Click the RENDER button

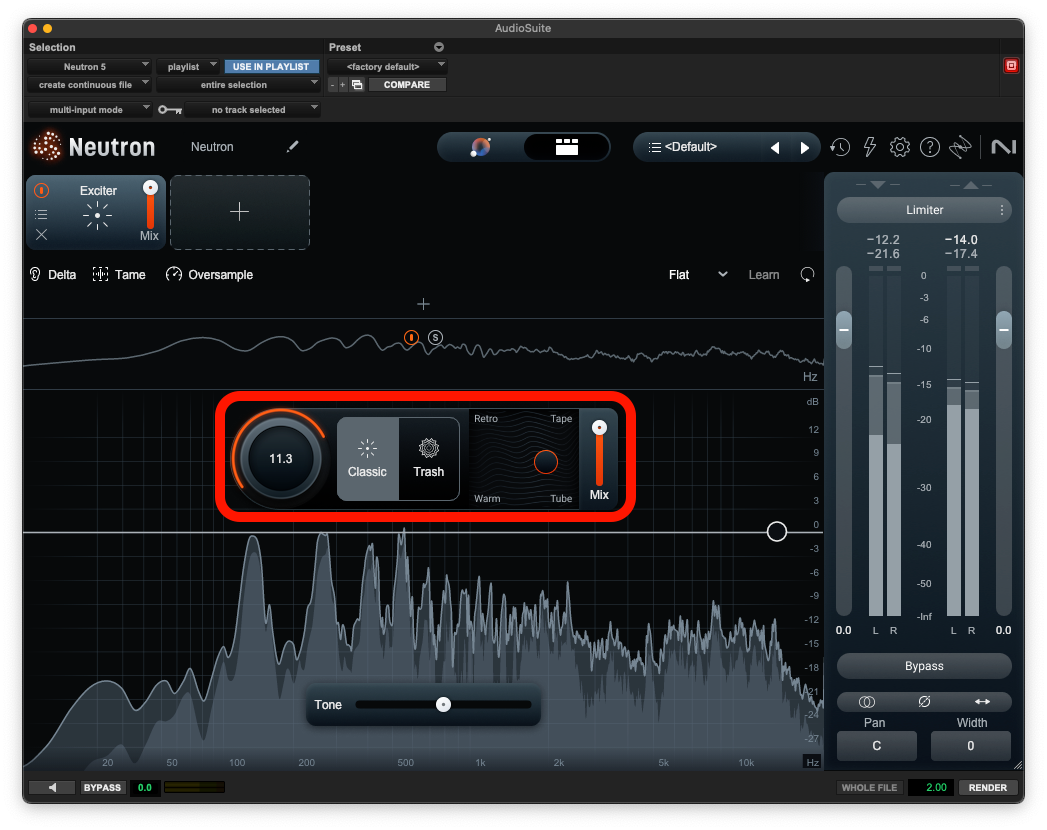coord(988,788)
